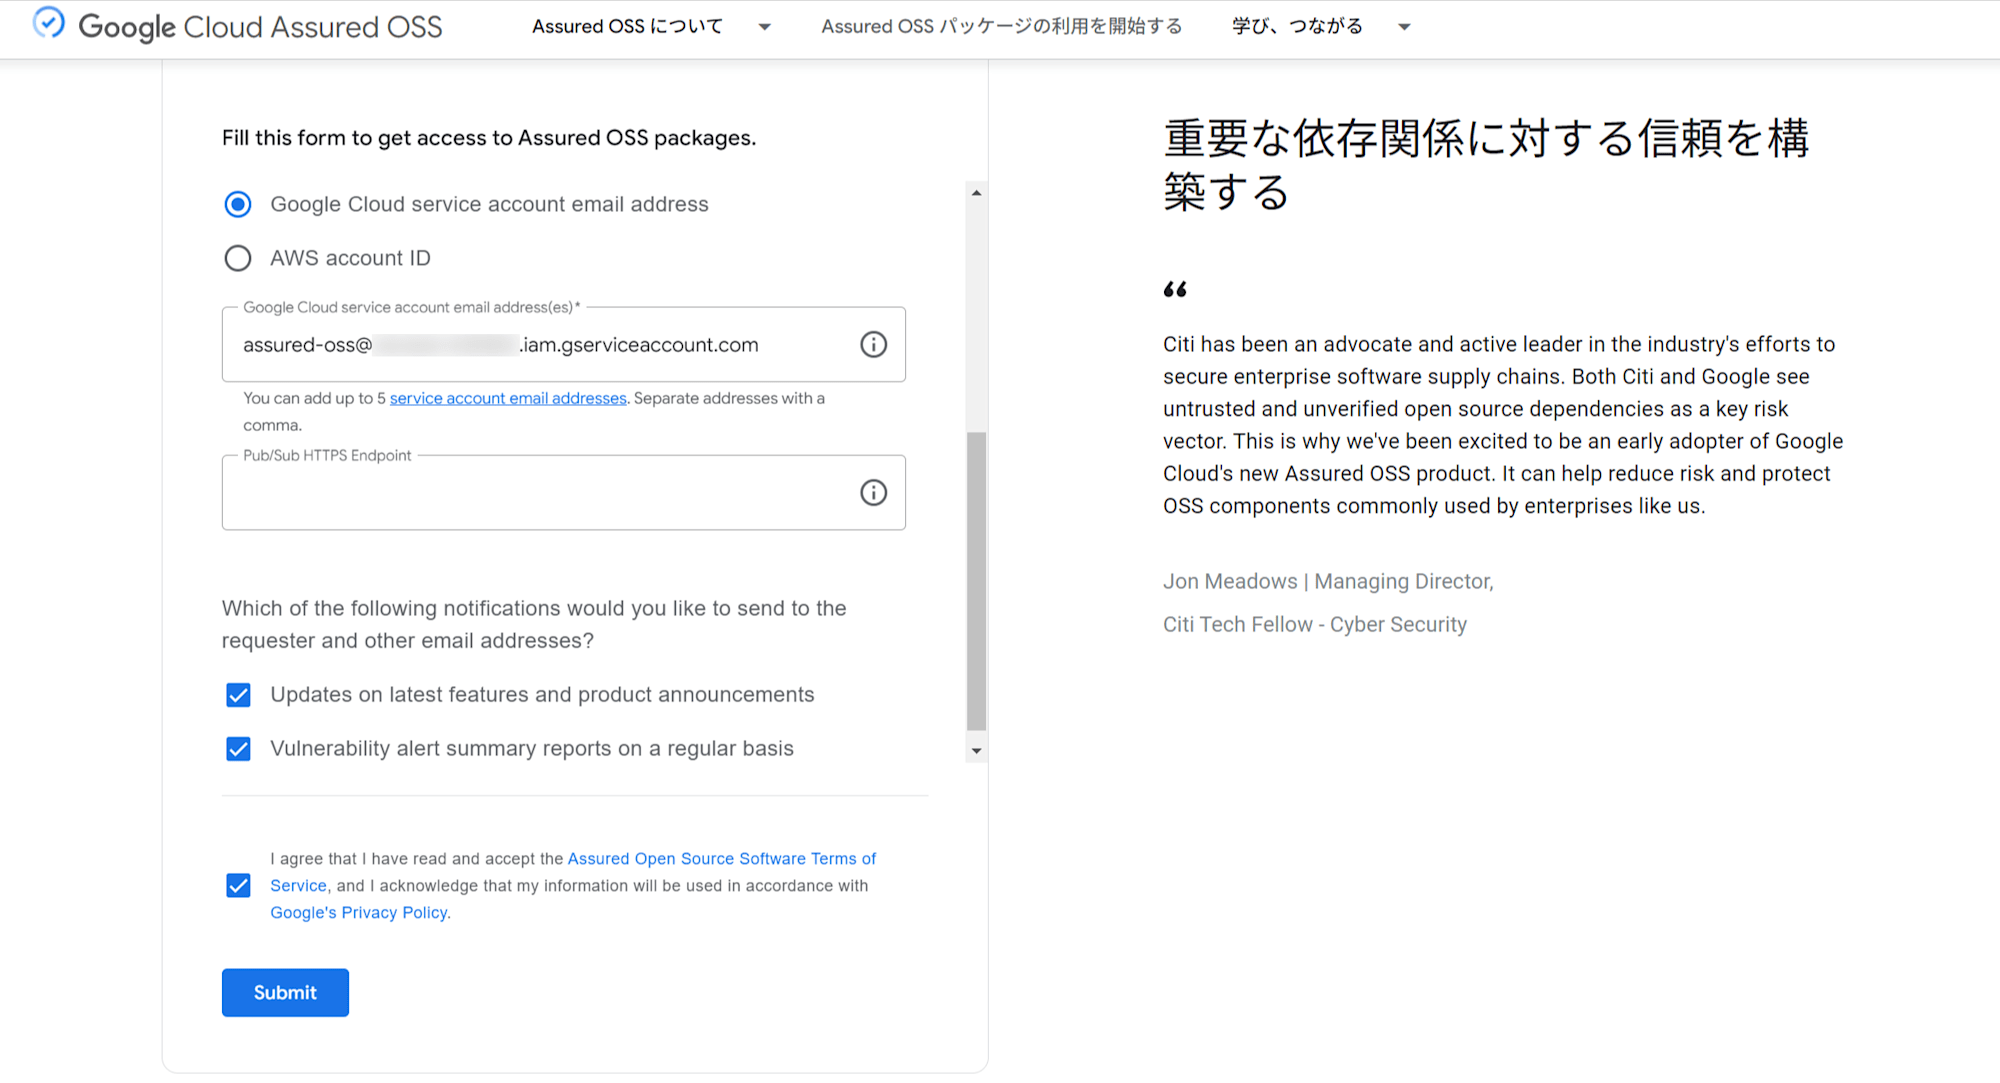Viewport: 2000px width, 1083px height.
Task: Select the AWS account ID radio button
Action: click(x=240, y=257)
